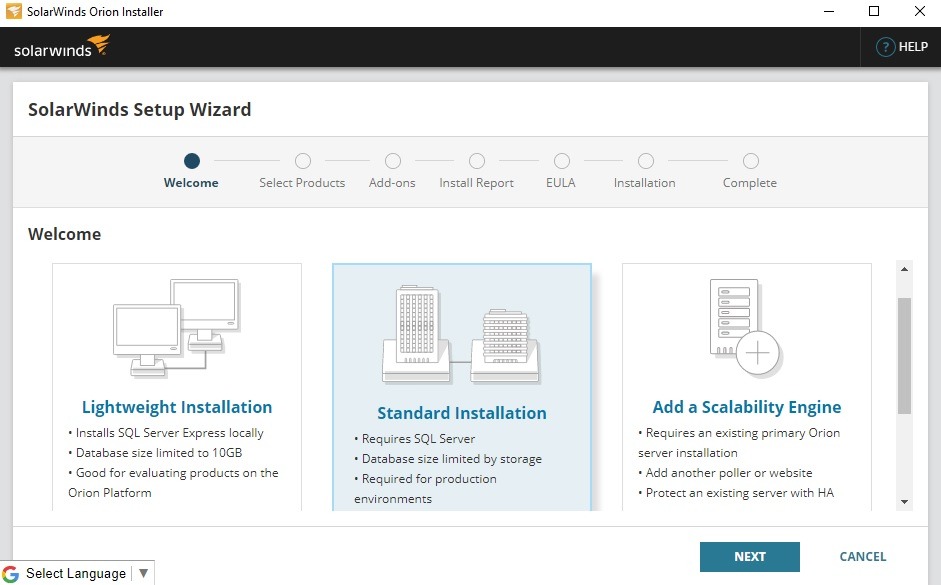Click the Complete step circle
Screen dimensions: 941x585
(751, 161)
